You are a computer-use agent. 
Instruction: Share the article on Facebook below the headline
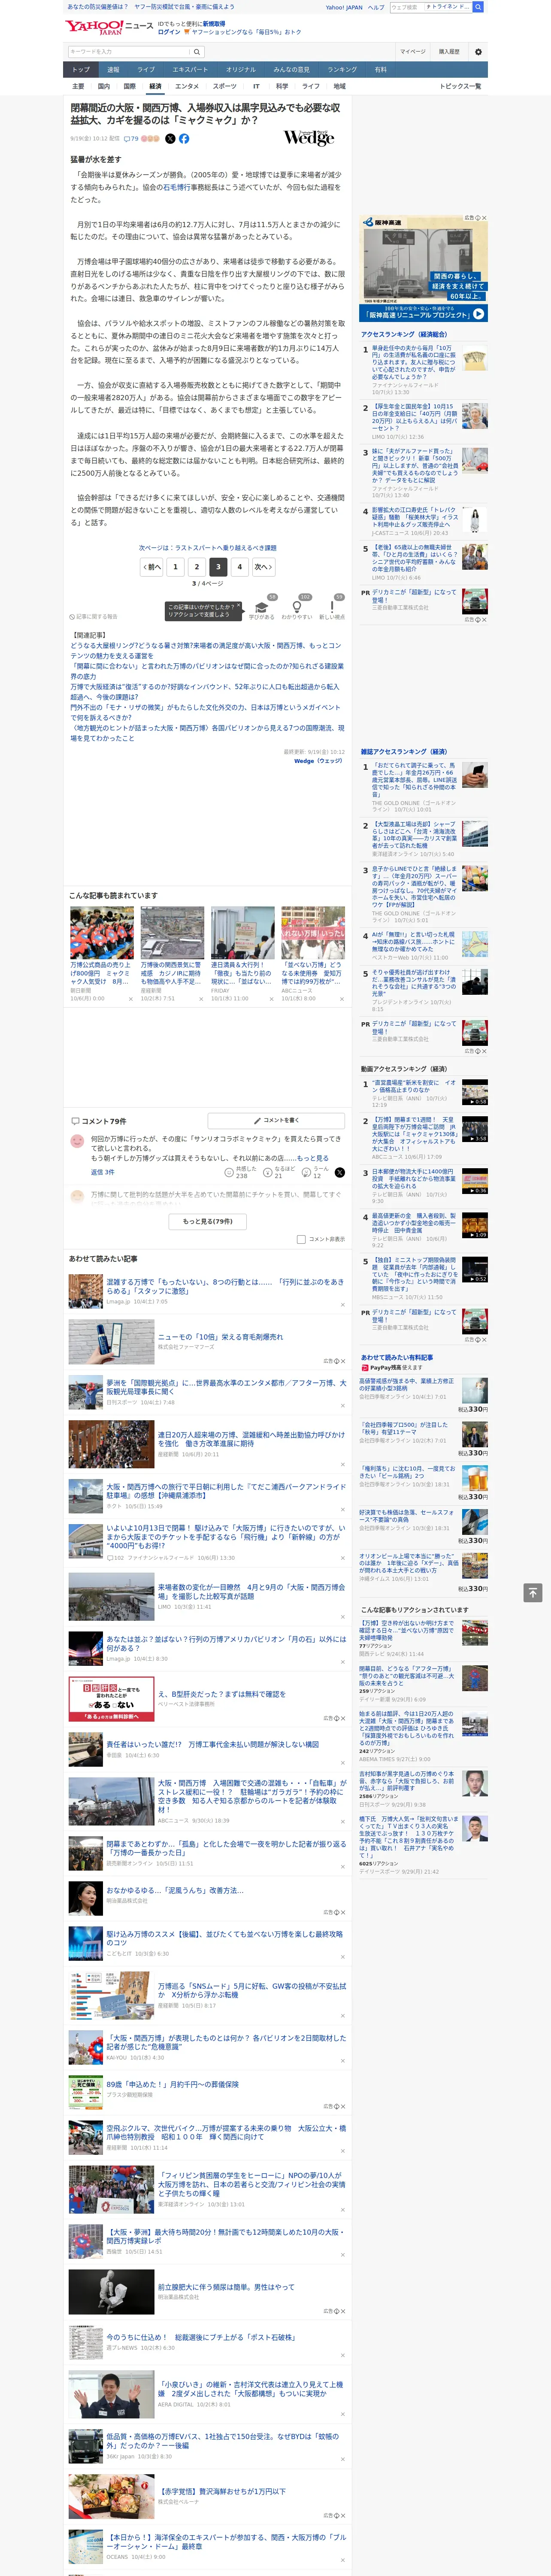184,139
